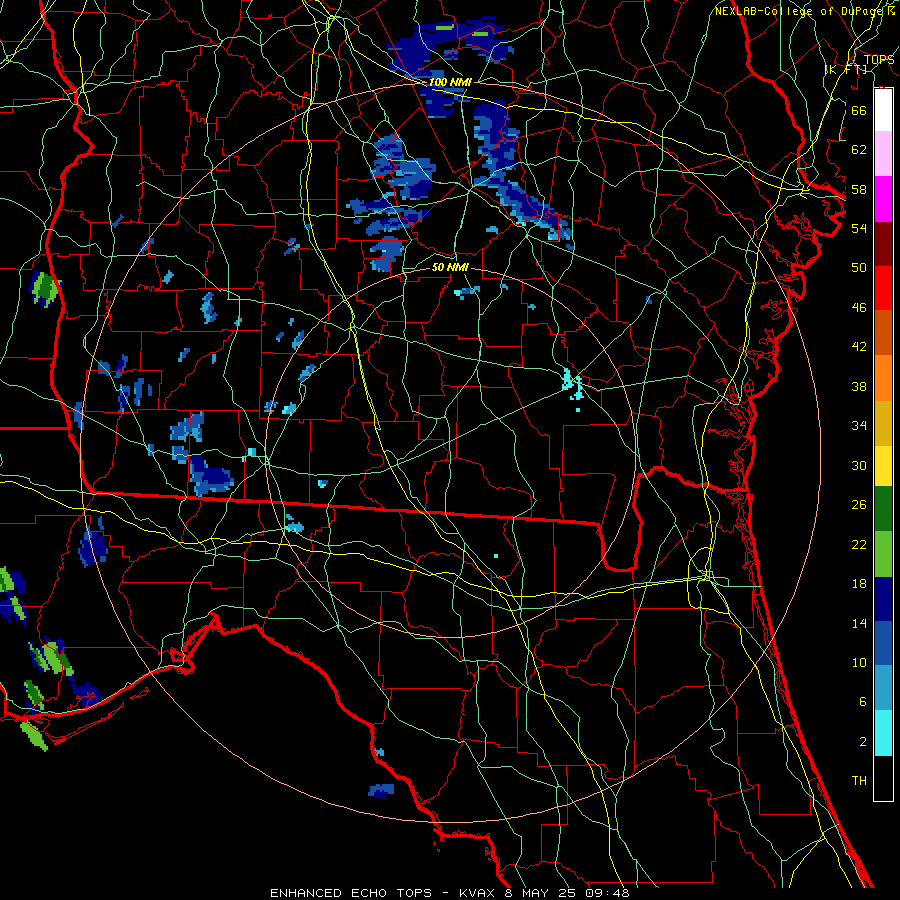
Task: Click the 50 legend value
Action: tap(859, 267)
